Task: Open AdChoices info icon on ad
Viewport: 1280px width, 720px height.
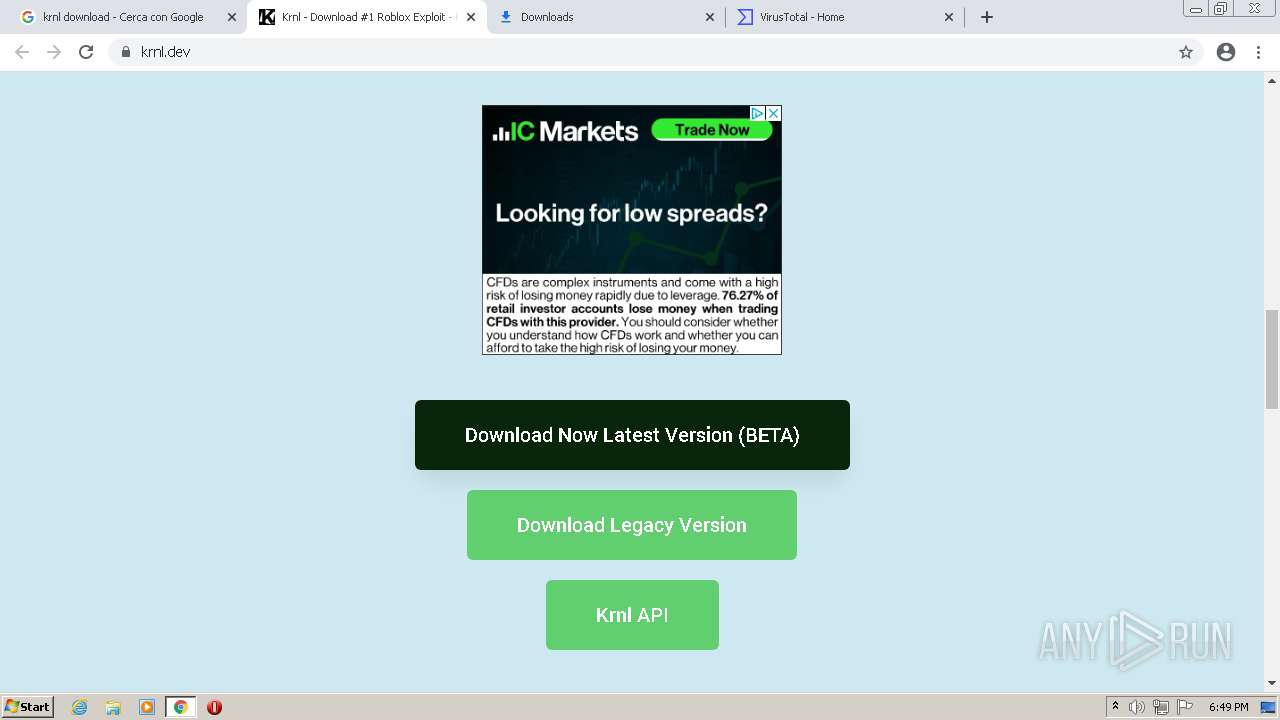Action: click(x=758, y=114)
